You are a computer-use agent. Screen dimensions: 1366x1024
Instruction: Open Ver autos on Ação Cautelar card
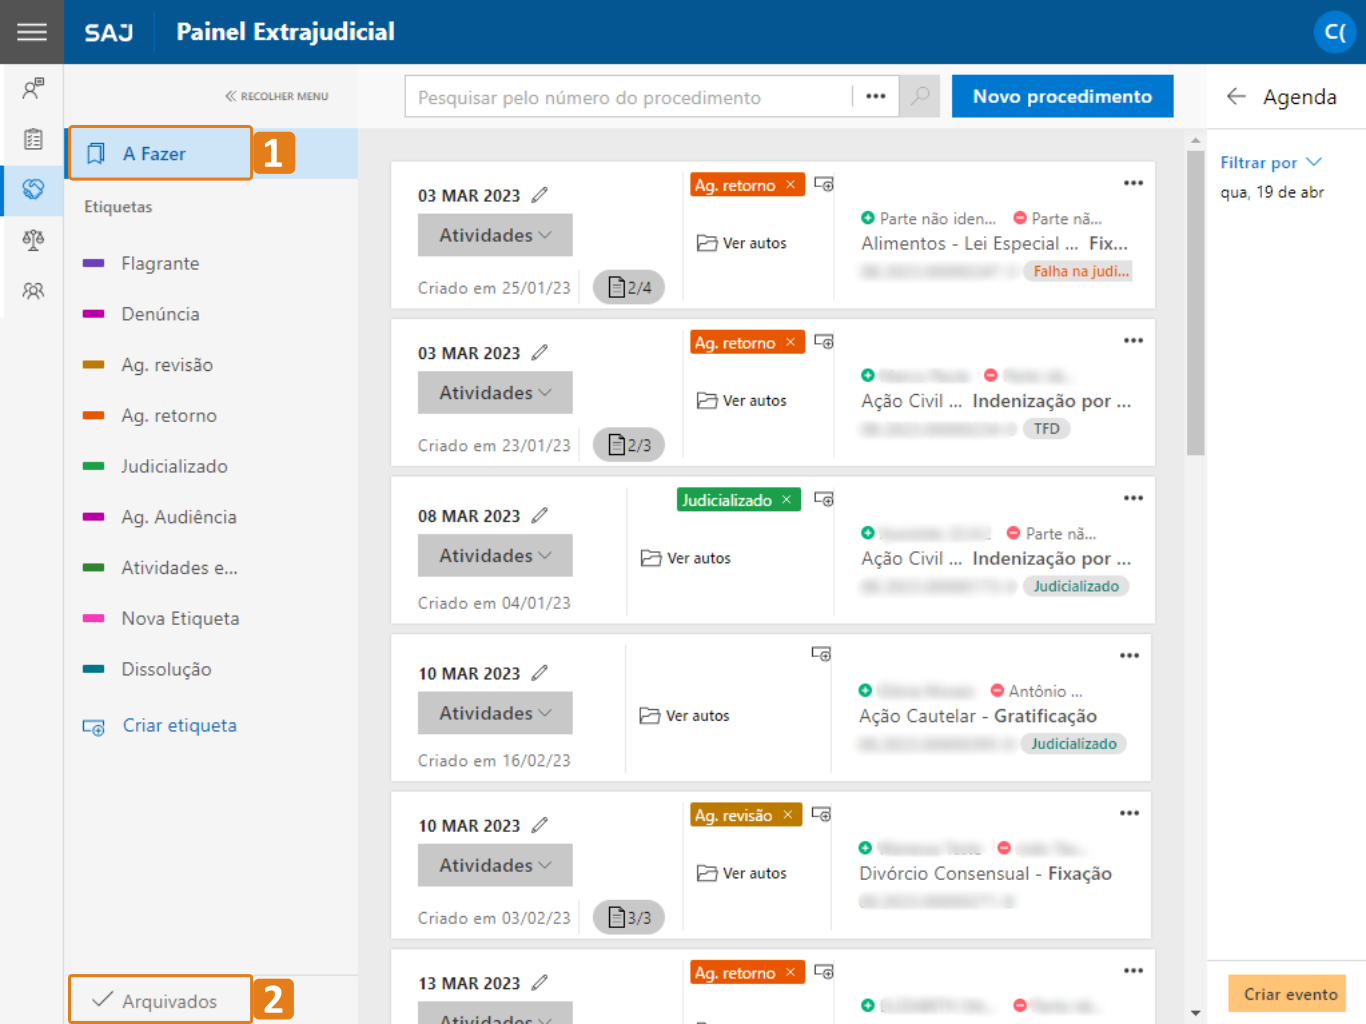pos(685,716)
